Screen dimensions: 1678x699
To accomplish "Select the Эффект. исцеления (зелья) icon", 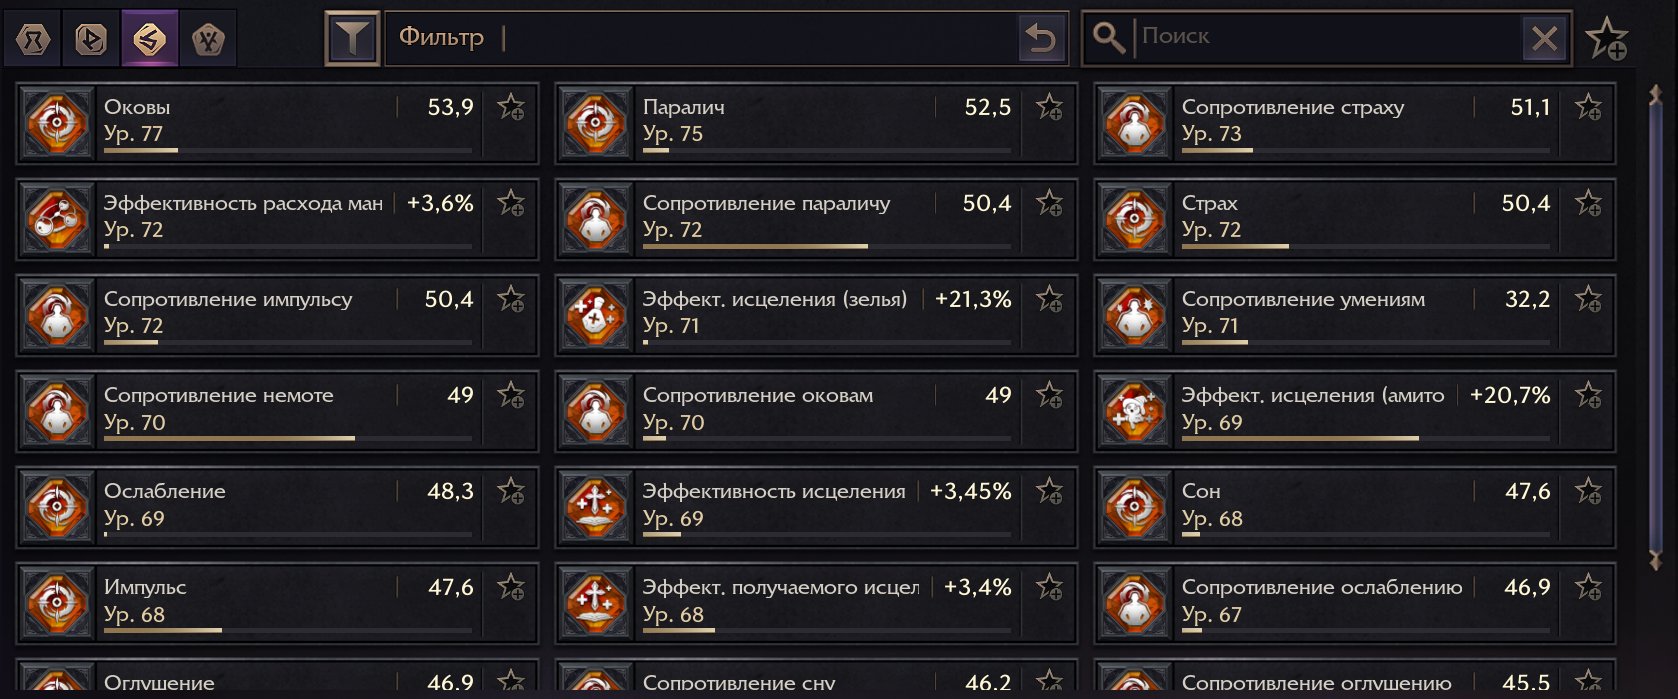I will (x=596, y=315).
